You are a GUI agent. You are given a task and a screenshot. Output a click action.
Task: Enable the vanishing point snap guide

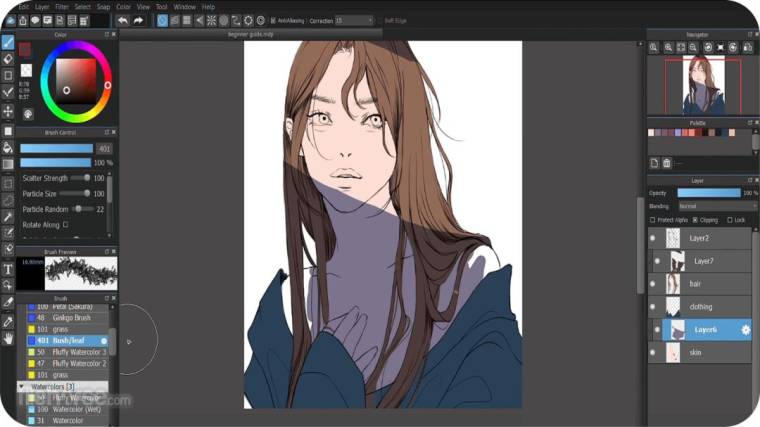point(199,20)
